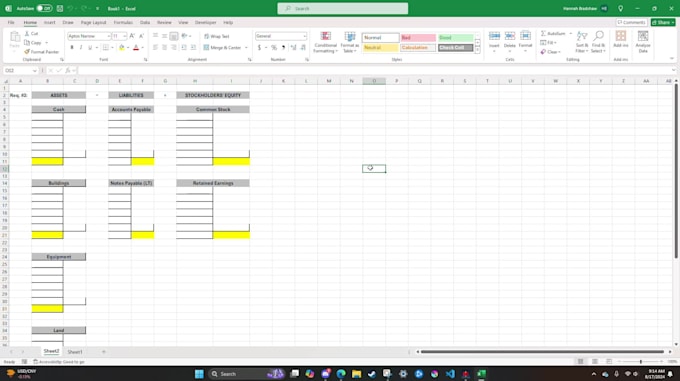Click Merge & Center

tap(222, 47)
